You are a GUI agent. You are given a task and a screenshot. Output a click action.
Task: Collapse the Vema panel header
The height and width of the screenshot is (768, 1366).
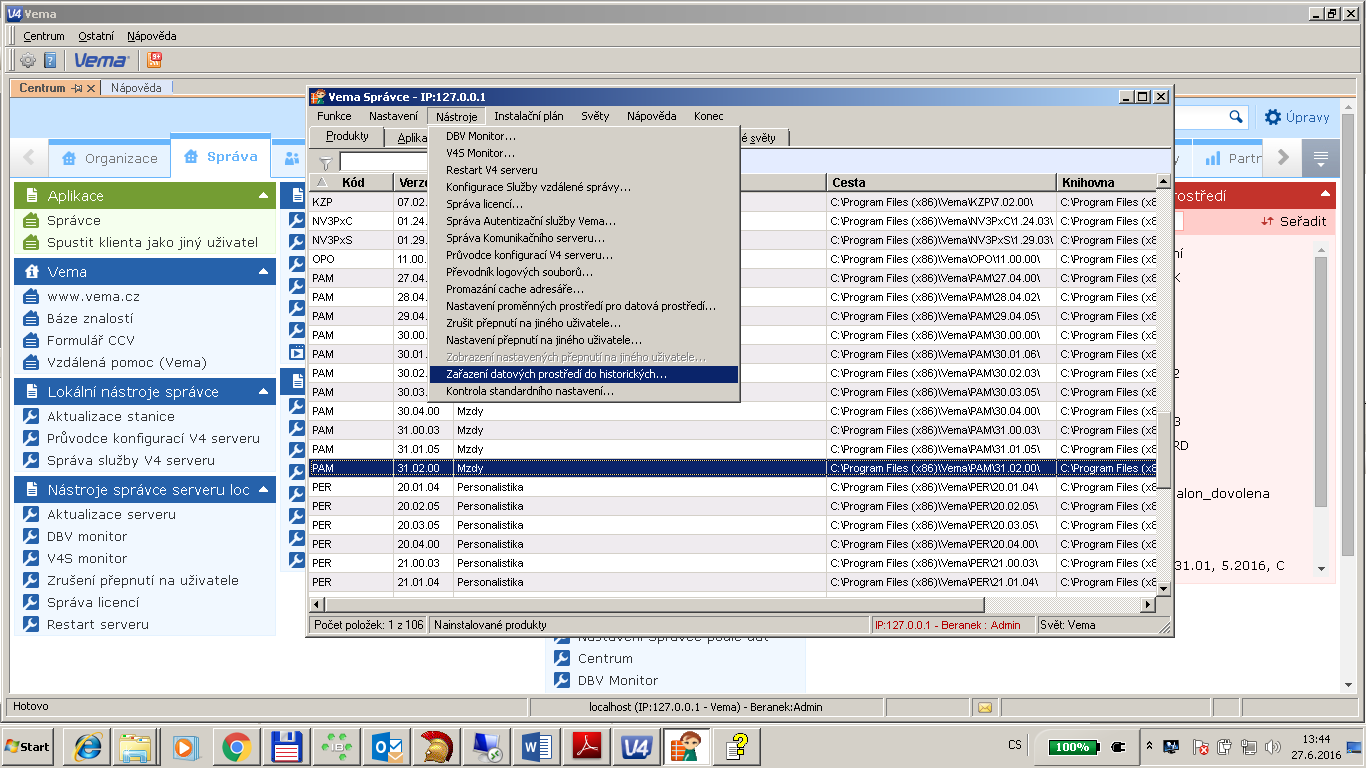tap(263, 272)
